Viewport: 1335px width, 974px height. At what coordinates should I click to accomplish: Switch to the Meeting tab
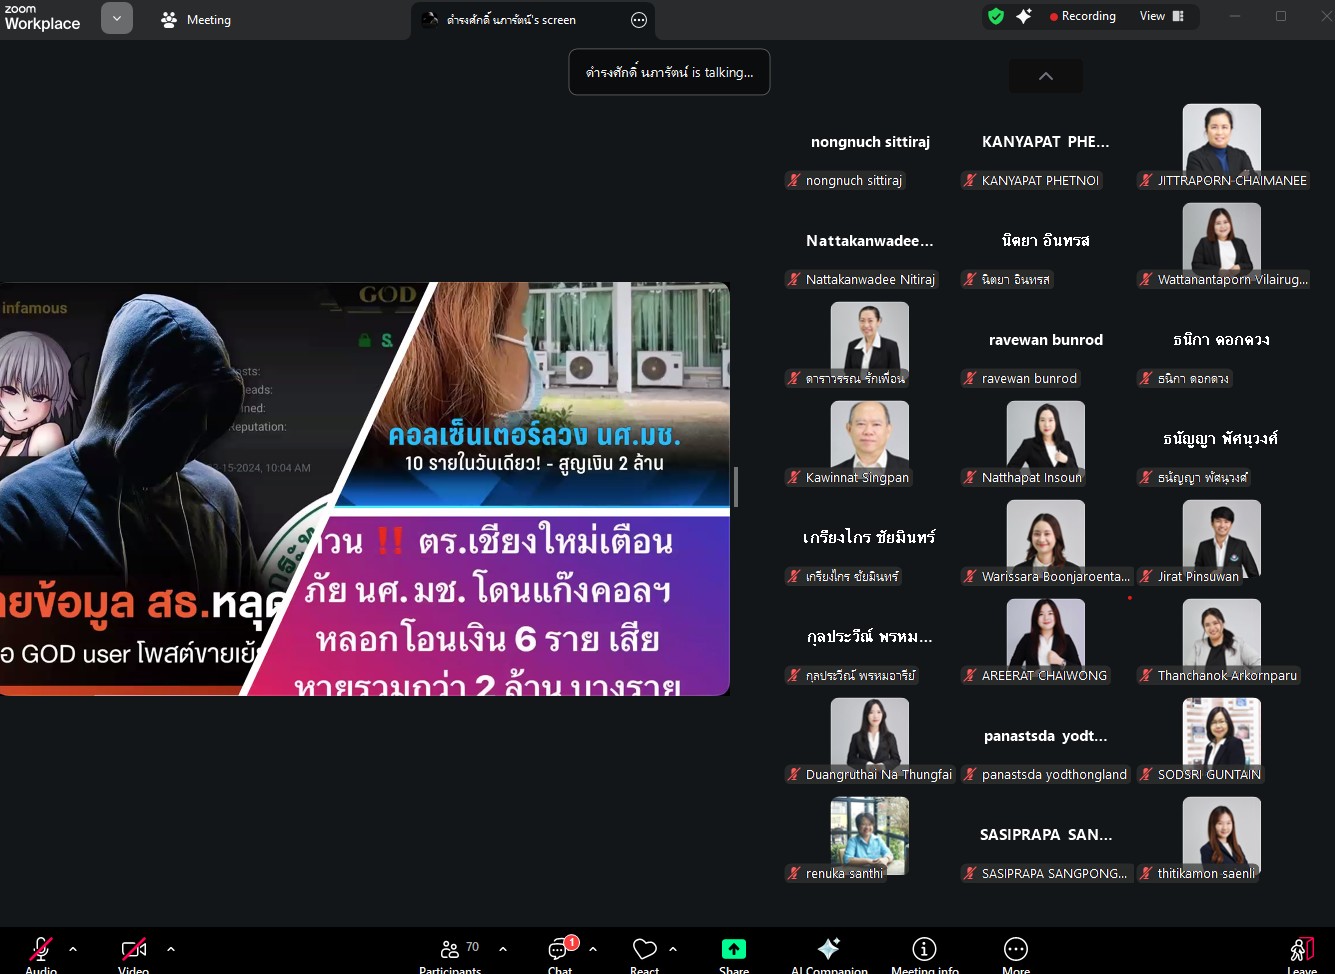pyautogui.click(x=197, y=20)
